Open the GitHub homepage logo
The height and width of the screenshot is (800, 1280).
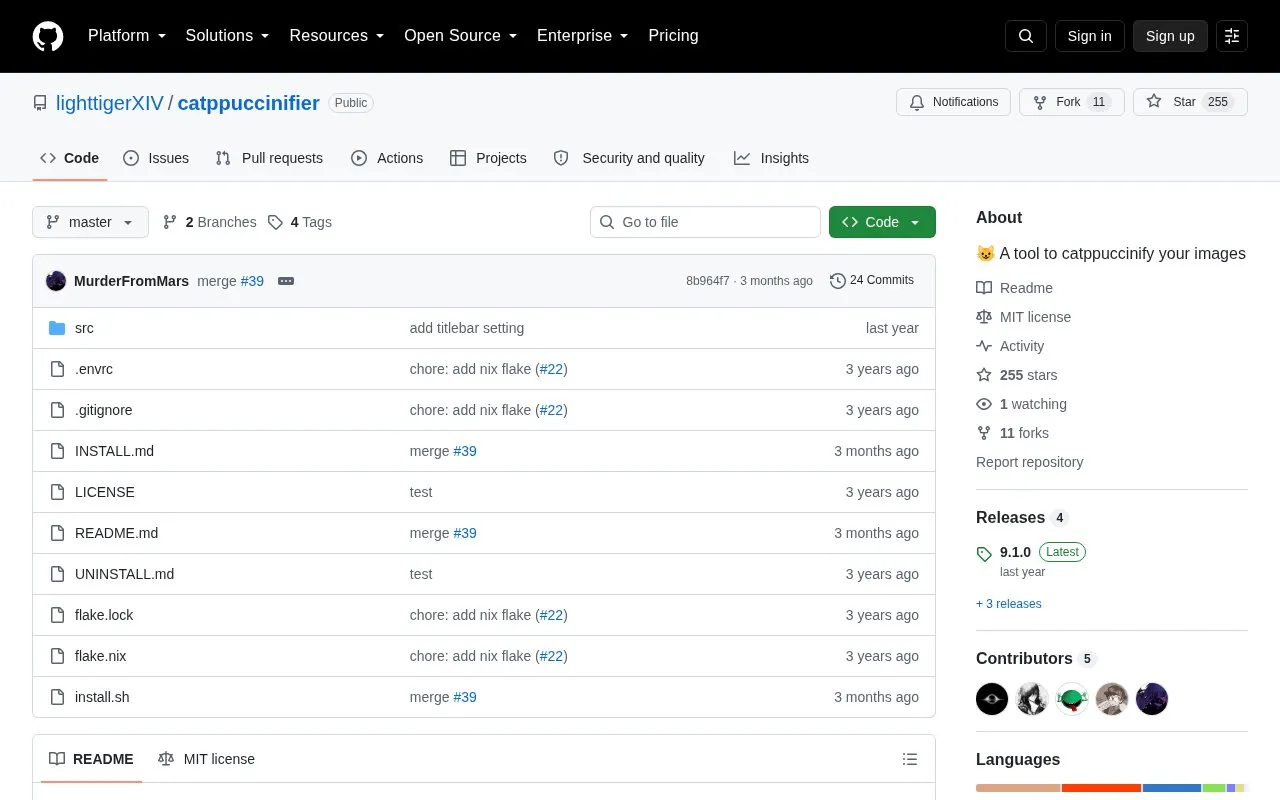pos(48,36)
